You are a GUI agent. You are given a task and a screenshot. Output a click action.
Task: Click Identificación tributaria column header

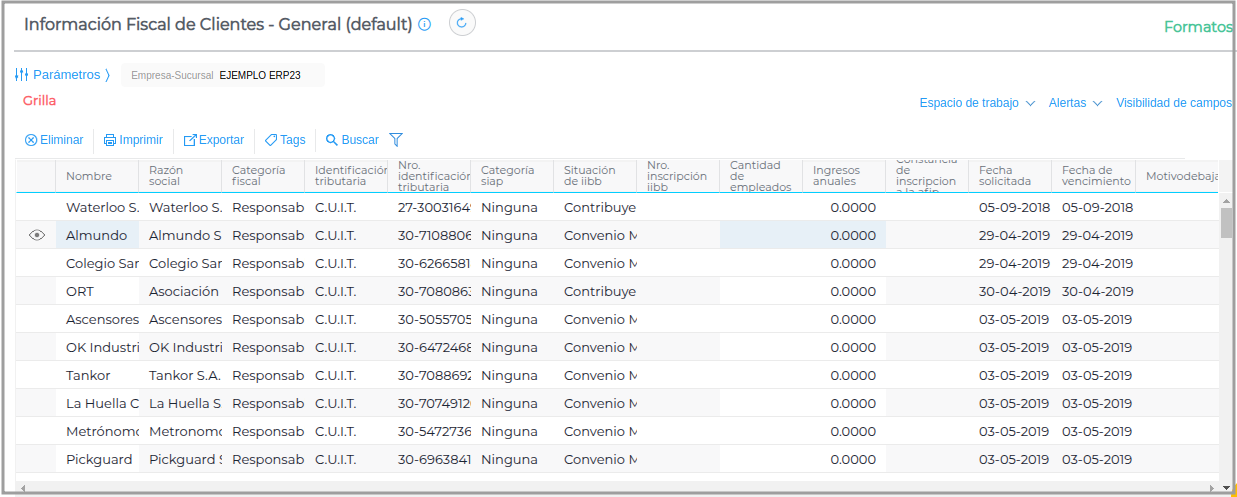(x=346, y=176)
